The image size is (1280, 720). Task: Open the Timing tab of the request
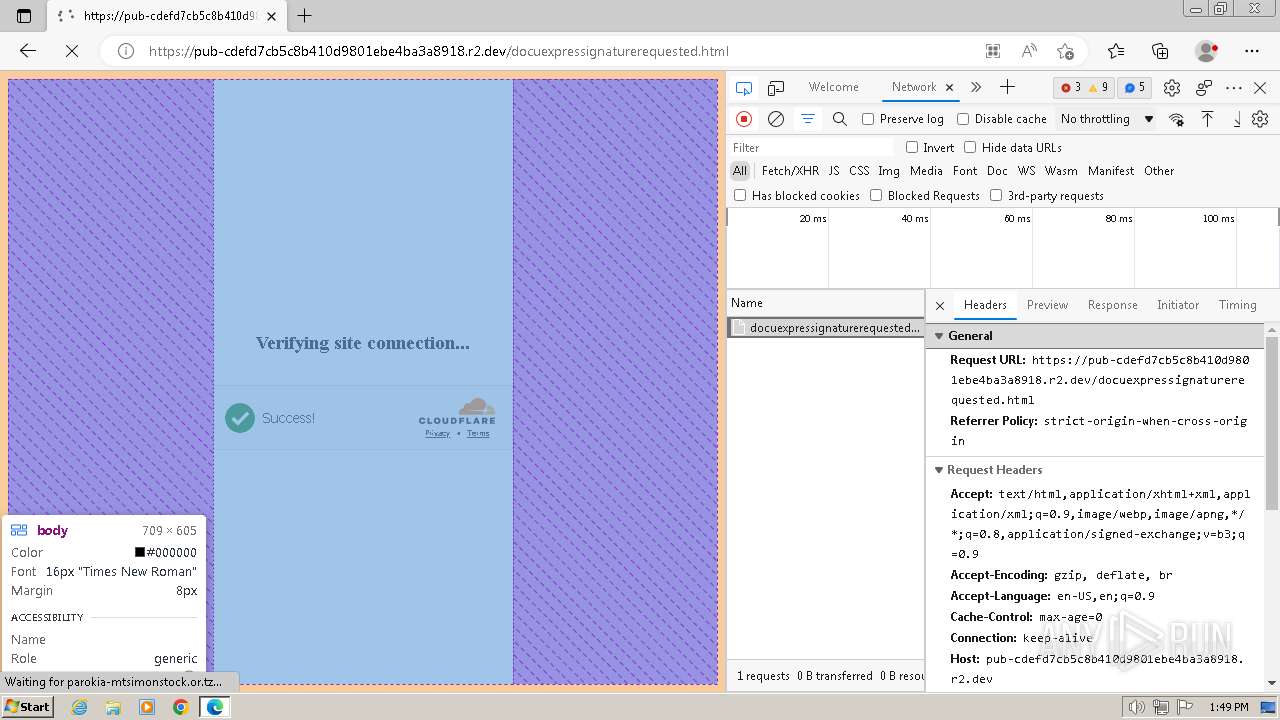[x=1237, y=305]
